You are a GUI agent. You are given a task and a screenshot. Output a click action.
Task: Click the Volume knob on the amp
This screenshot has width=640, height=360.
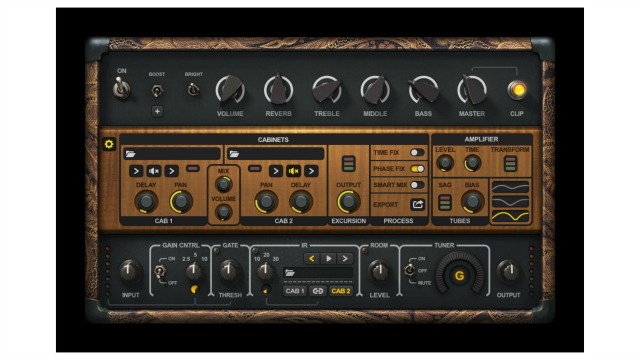[x=230, y=89]
